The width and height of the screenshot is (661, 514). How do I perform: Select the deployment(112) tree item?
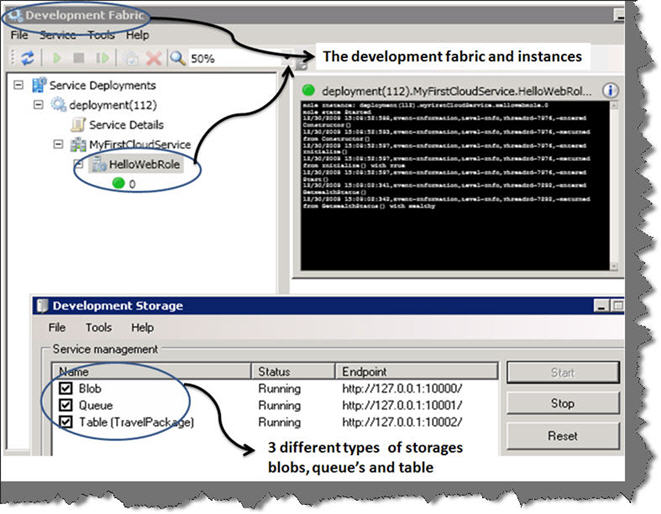113,105
